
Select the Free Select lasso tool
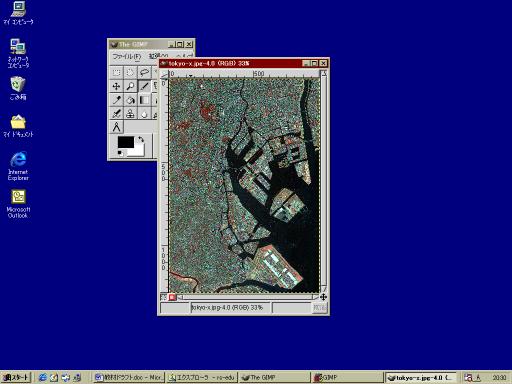click(x=144, y=72)
